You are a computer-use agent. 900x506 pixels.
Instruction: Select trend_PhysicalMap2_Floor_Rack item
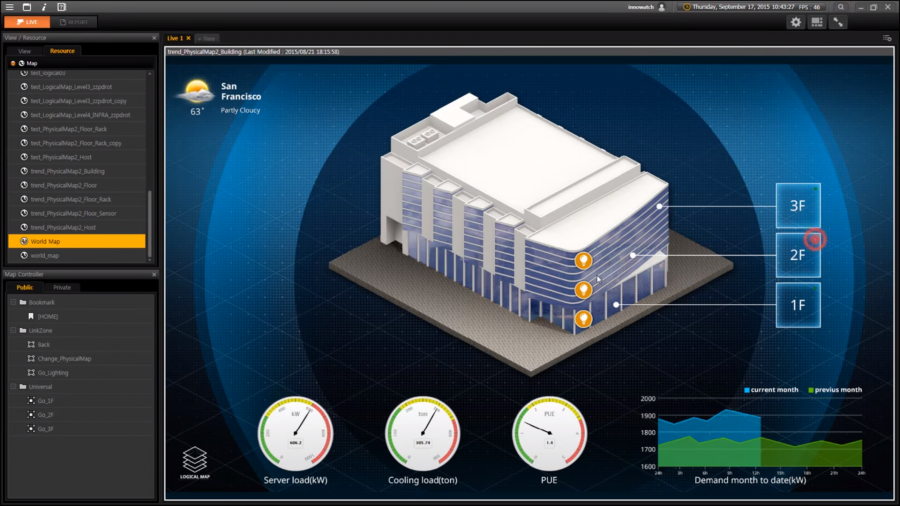tap(77, 199)
